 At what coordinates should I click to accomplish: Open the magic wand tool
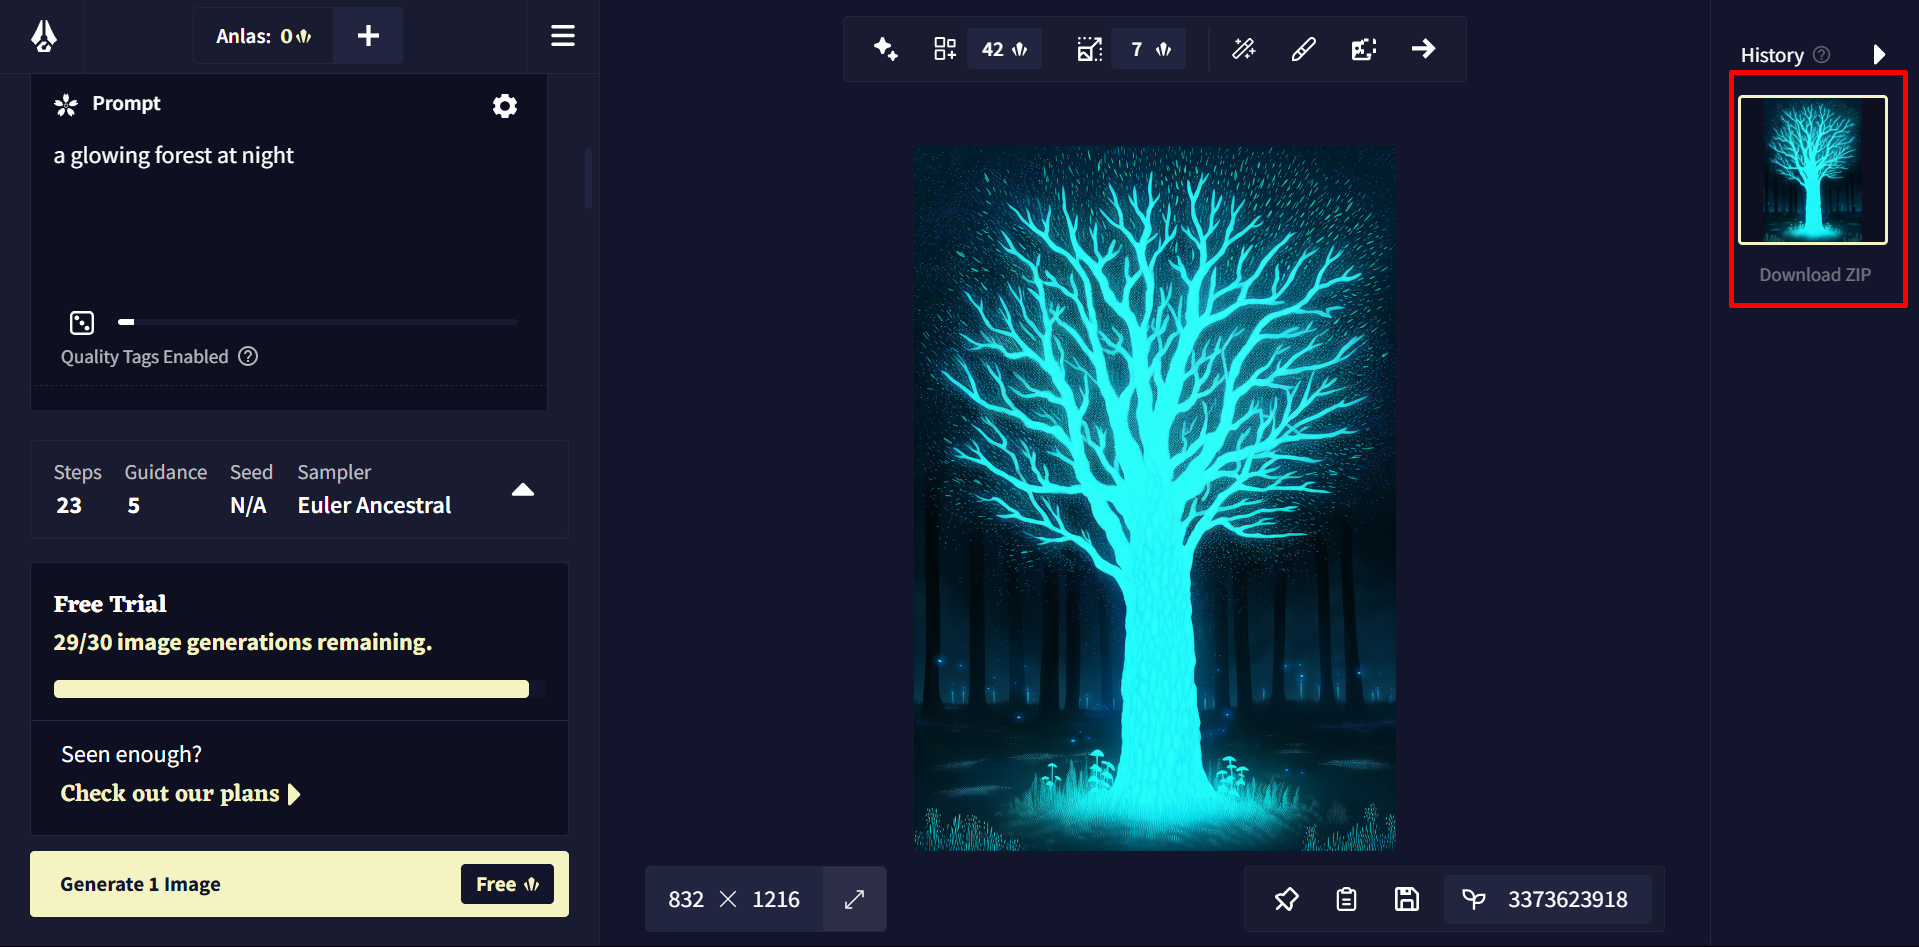1244,49
